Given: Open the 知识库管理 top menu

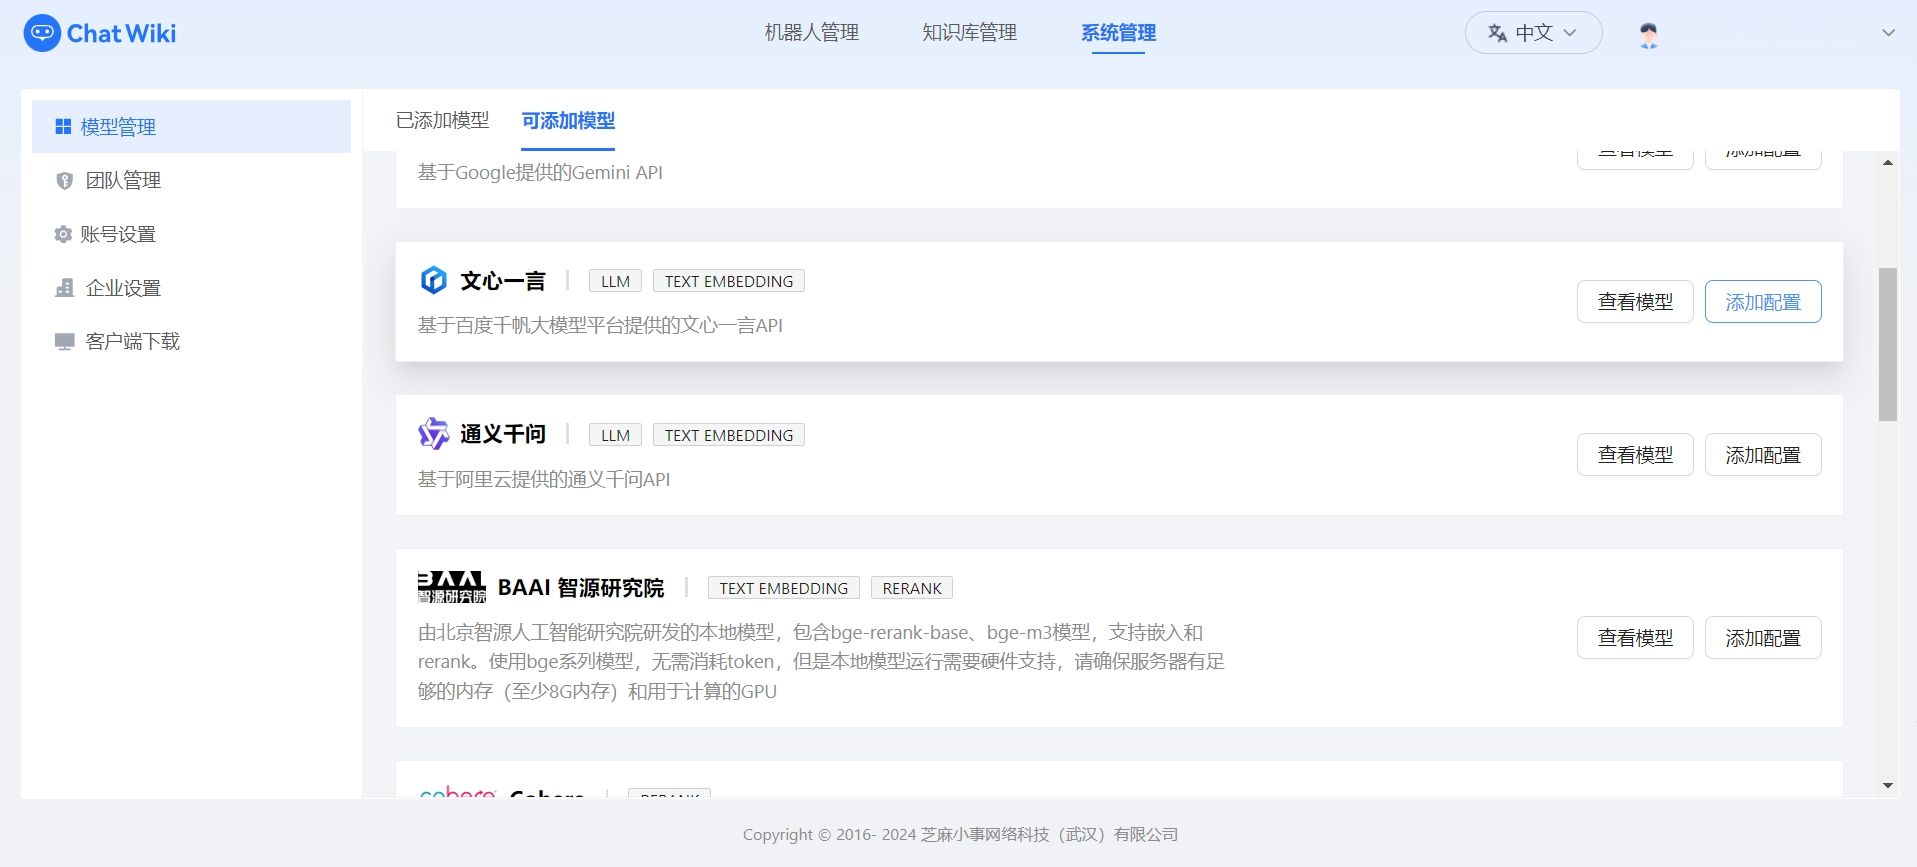Looking at the screenshot, I should pos(969,33).
